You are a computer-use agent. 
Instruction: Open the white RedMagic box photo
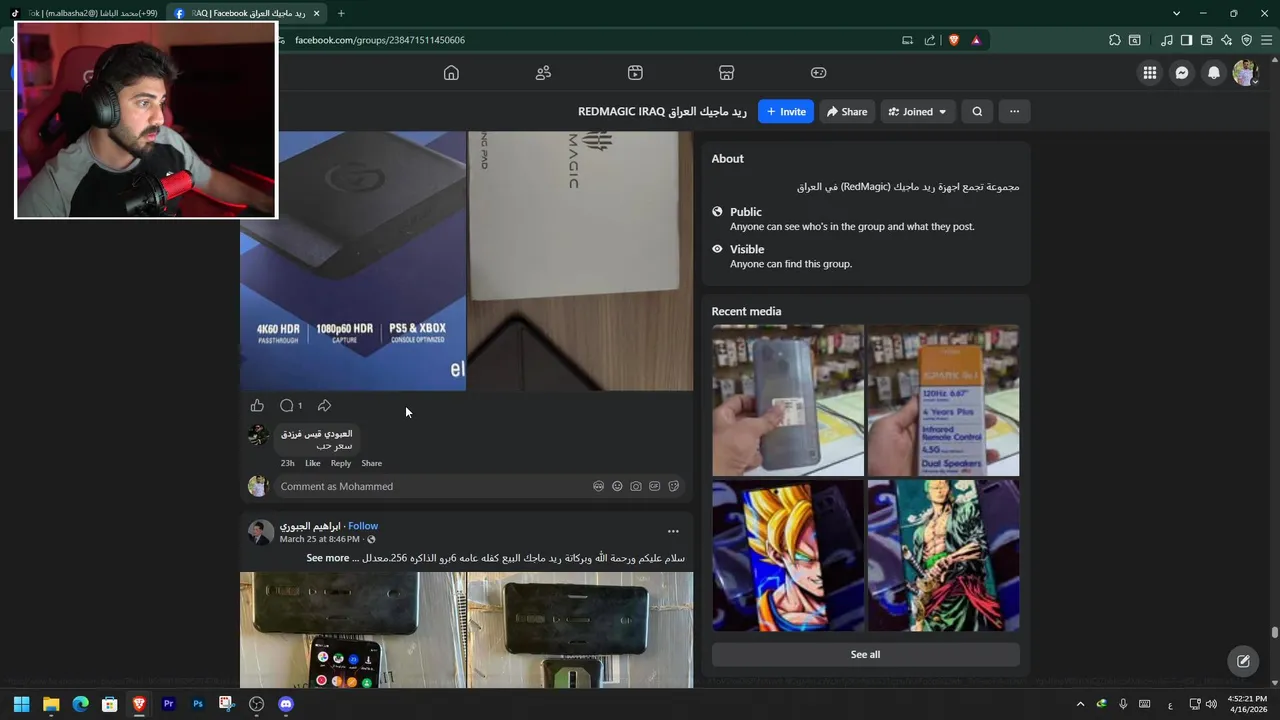pos(580,261)
